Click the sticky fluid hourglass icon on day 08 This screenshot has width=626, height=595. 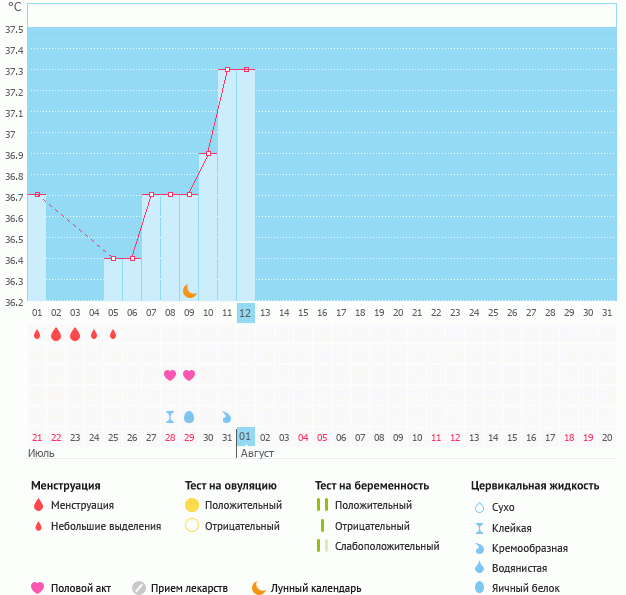[170, 417]
